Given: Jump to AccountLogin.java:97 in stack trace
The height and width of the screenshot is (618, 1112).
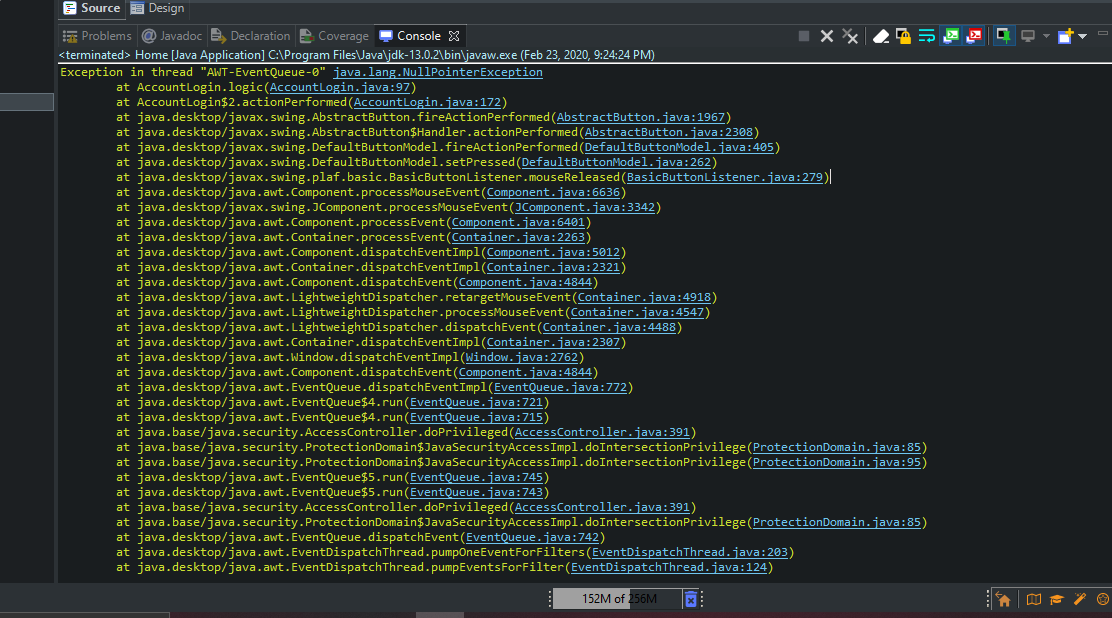Looking at the screenshot, I should pyautogui.click(x=340, y=87).
